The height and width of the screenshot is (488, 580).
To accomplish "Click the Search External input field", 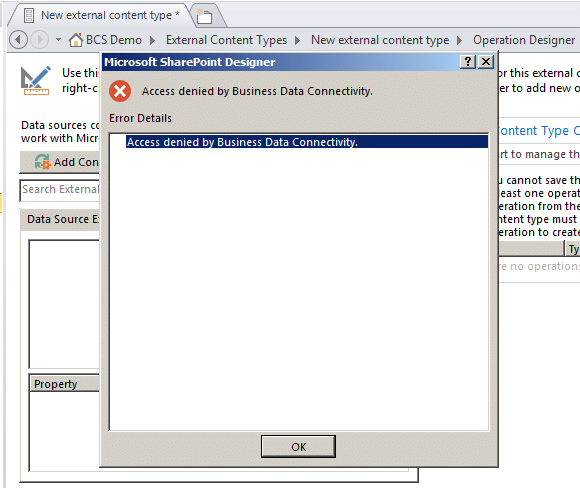I will pos(60,190).
